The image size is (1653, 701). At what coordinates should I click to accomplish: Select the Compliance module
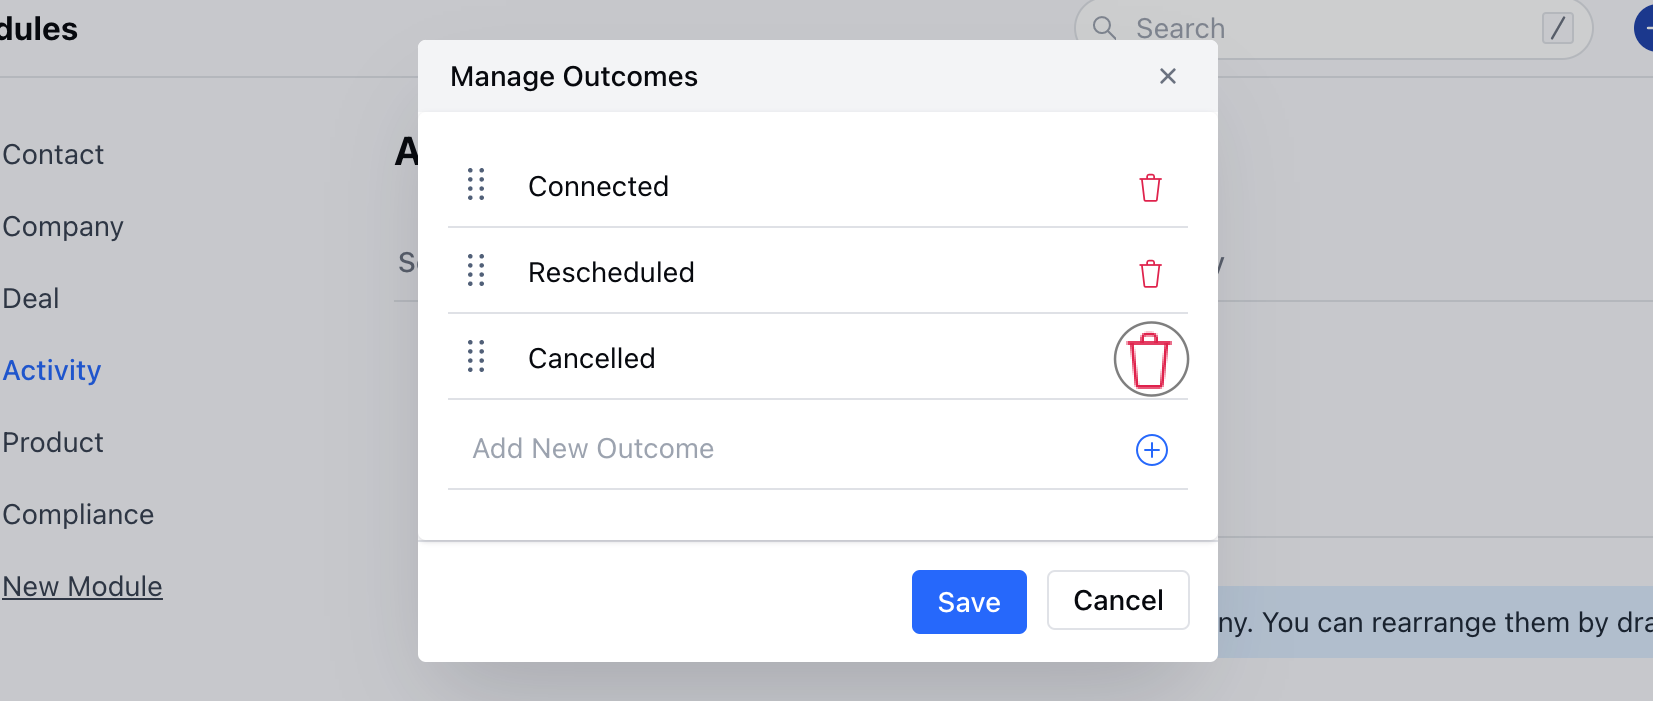[78, 514]
